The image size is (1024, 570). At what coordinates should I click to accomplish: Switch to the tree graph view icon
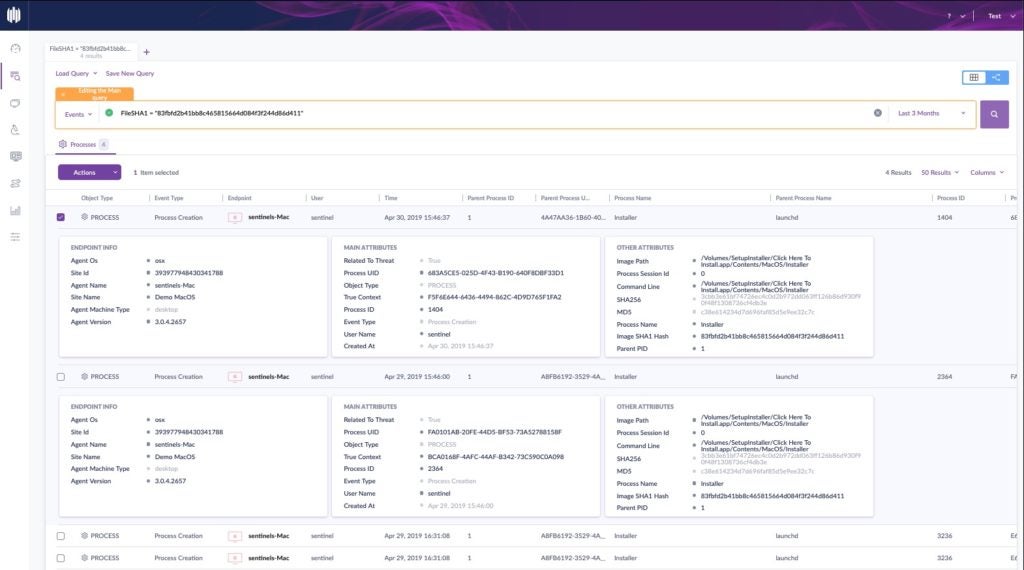[996, 77]
